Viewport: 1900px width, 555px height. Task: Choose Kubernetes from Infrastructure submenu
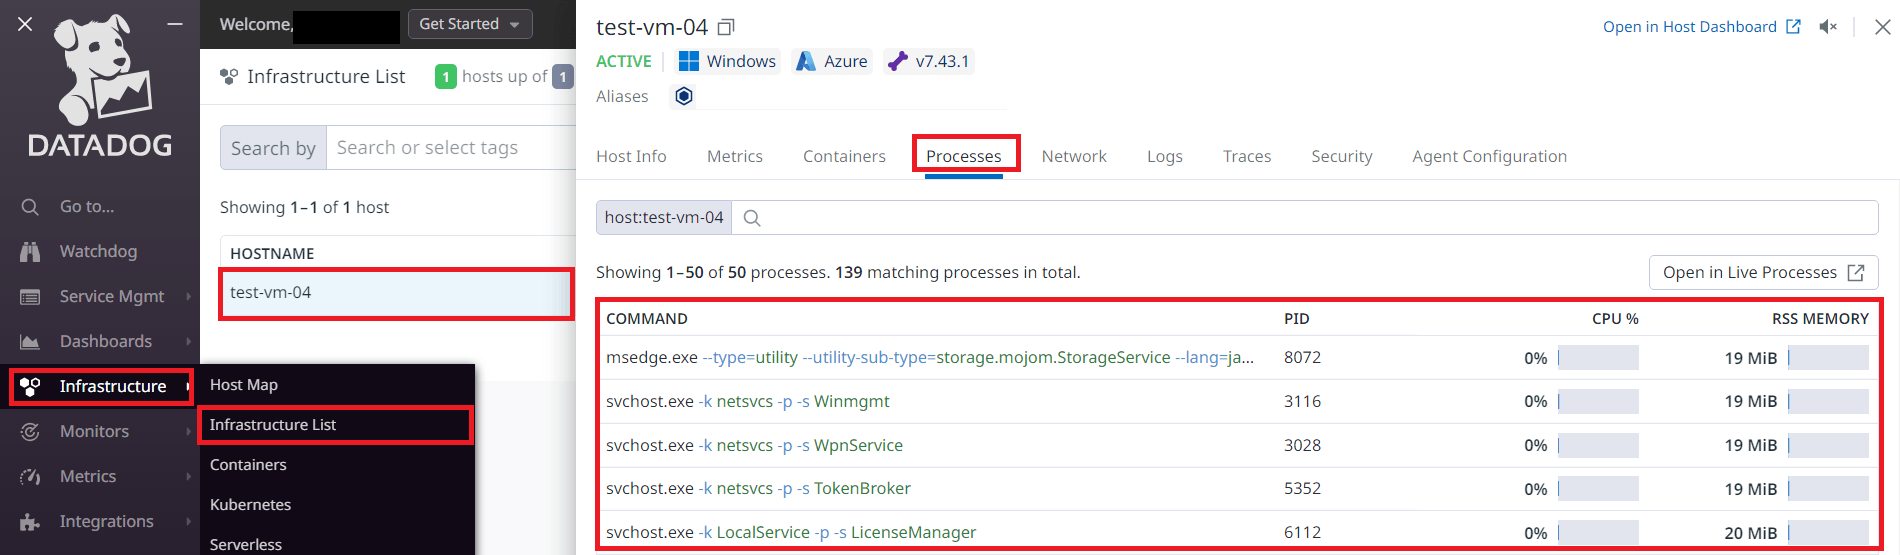coord(250,505)
